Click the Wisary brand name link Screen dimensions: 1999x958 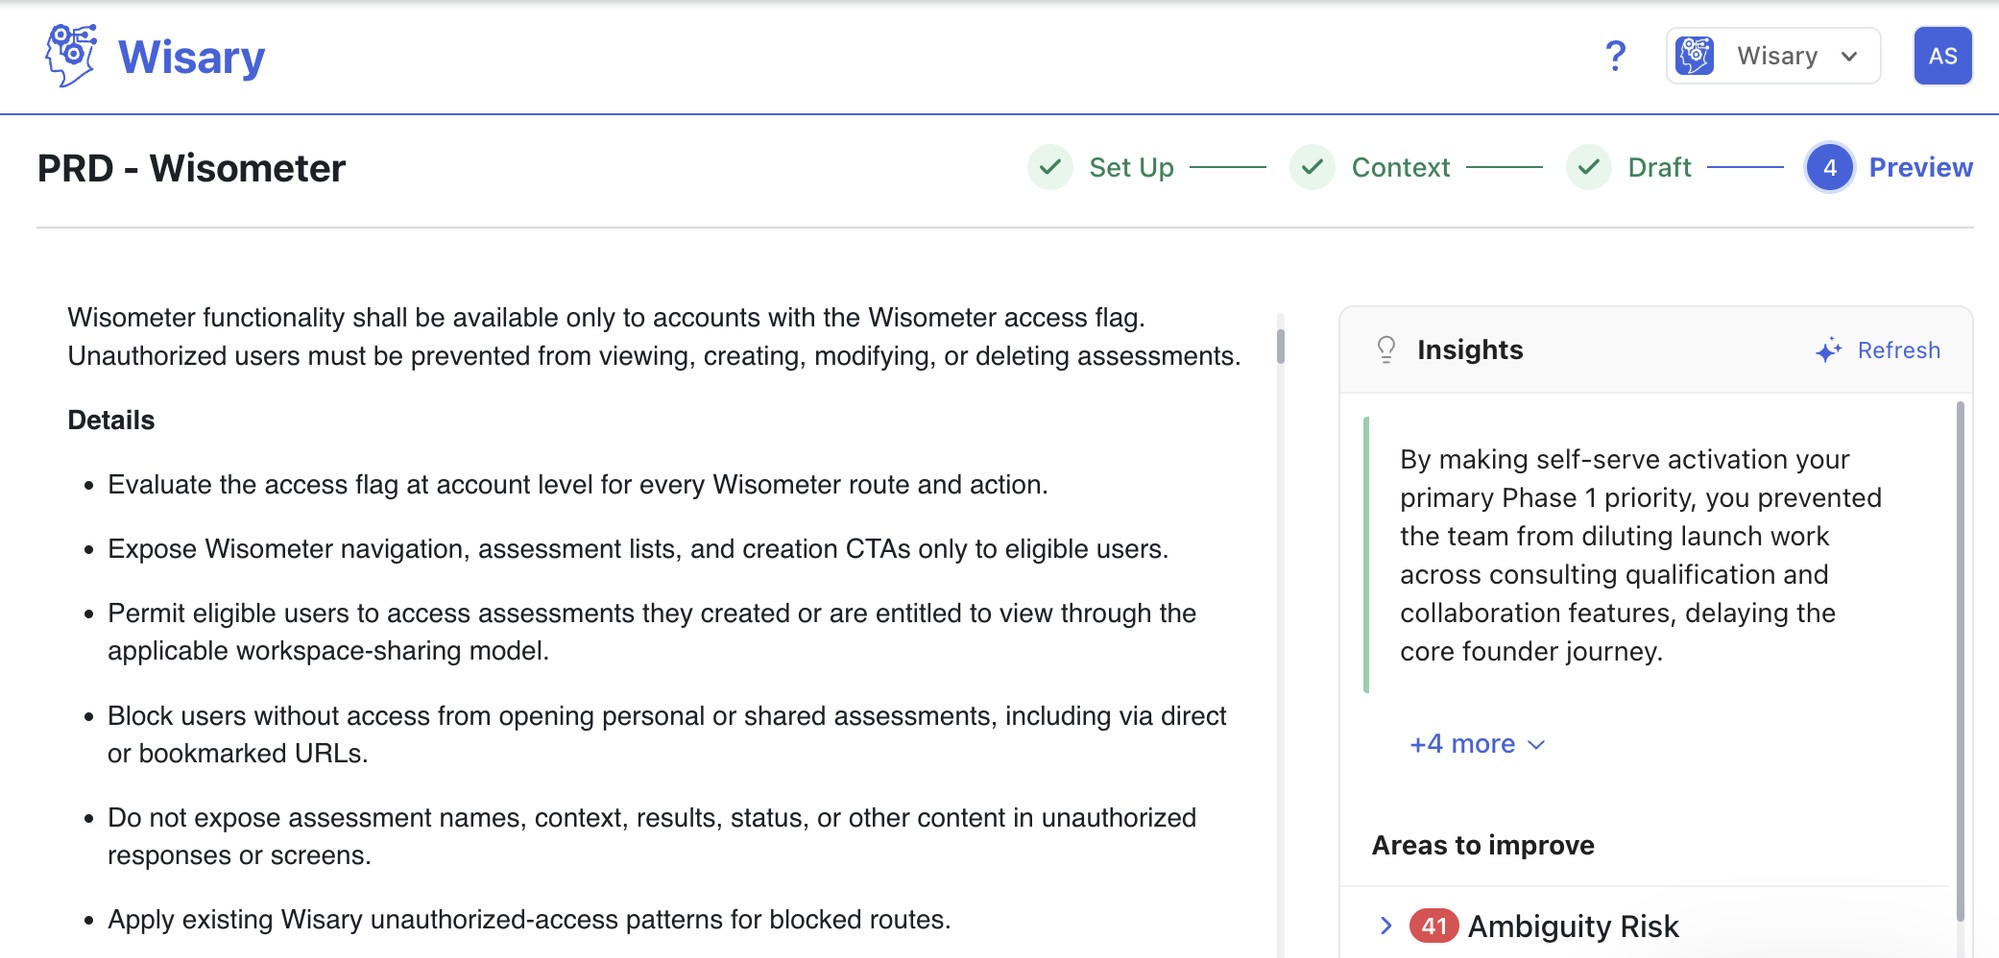tap(191, 57)
